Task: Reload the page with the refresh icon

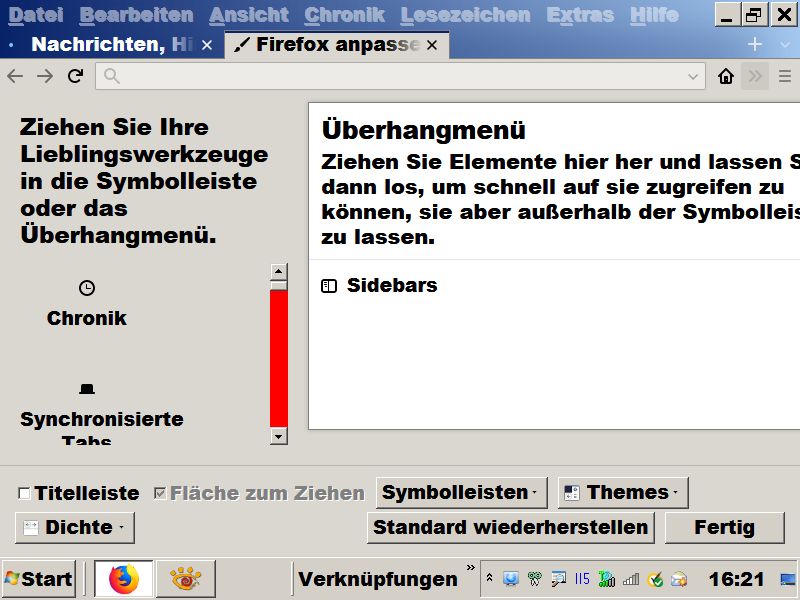Action: pos(76,77)
